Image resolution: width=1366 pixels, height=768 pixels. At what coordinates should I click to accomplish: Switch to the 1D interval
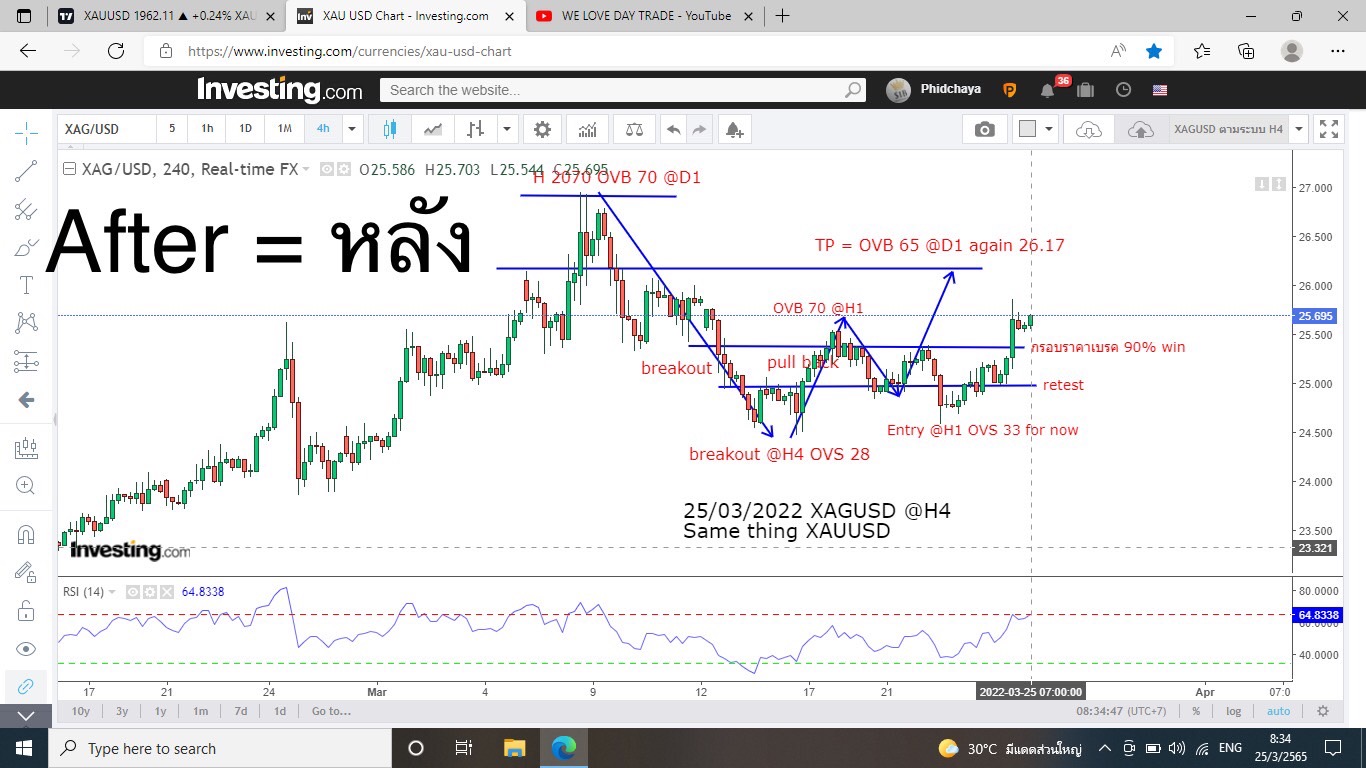(x=245, y=129)
